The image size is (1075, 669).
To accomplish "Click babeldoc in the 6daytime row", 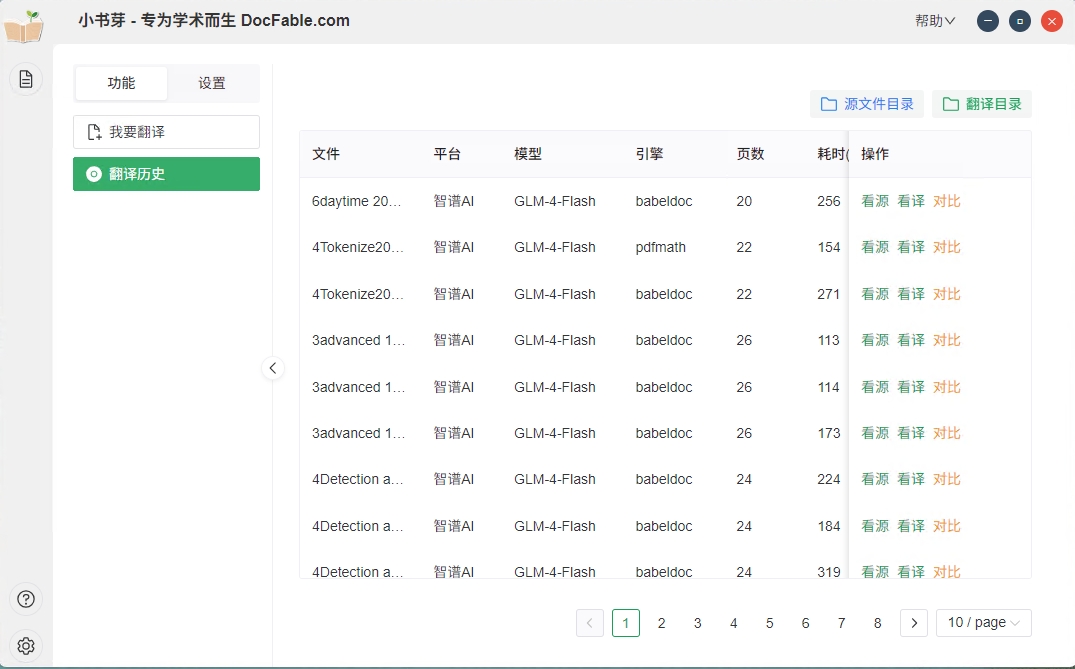I will tap(664, 201).
